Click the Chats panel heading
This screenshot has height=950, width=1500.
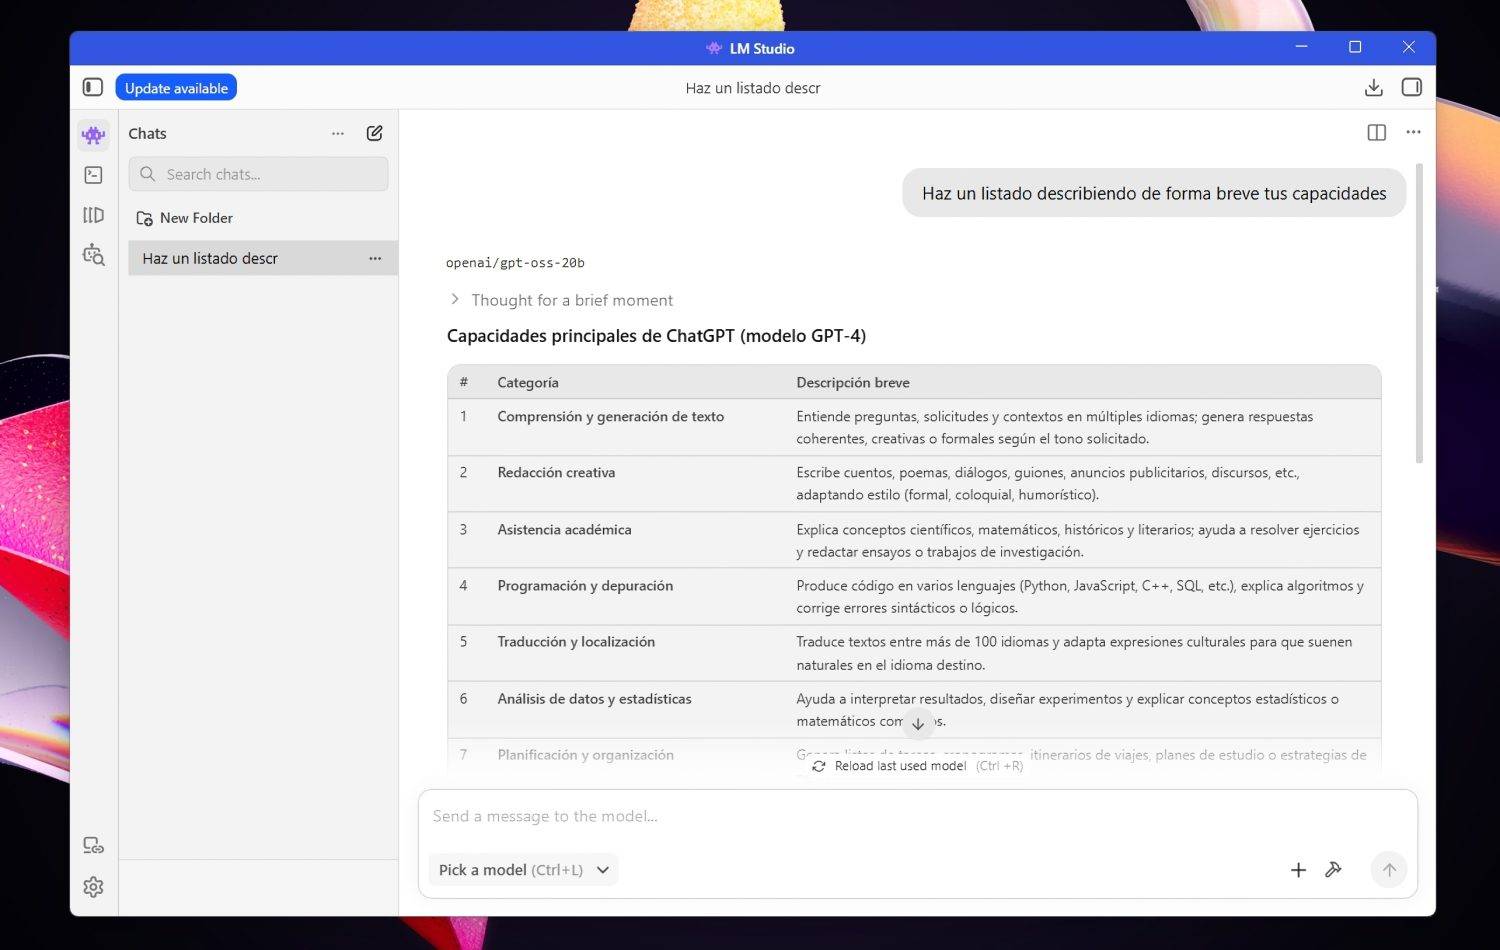(147, 133)
